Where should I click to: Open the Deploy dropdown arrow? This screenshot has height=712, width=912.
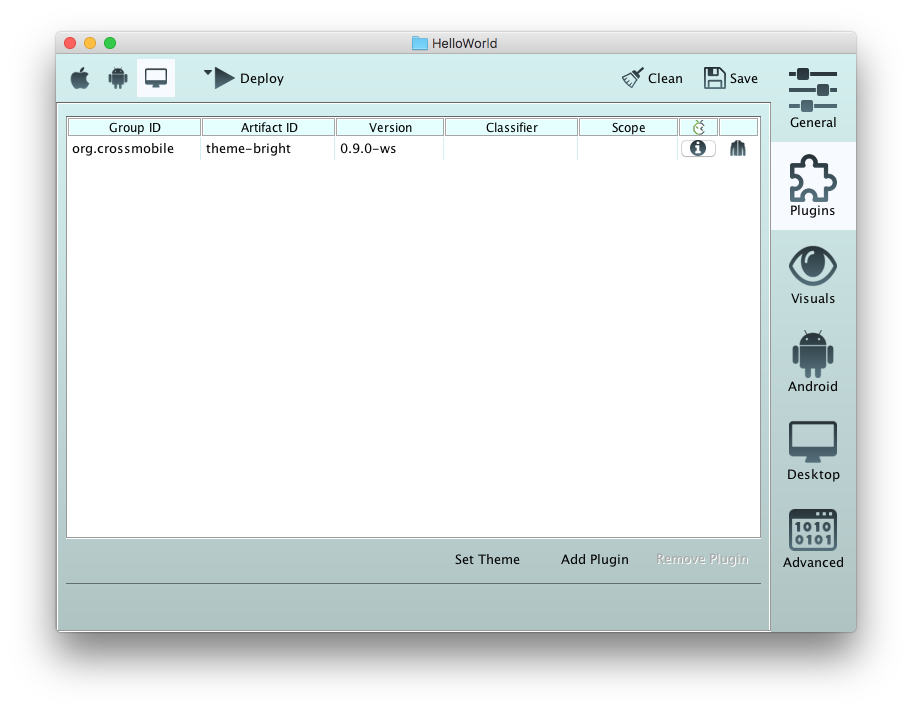point(208,73)
